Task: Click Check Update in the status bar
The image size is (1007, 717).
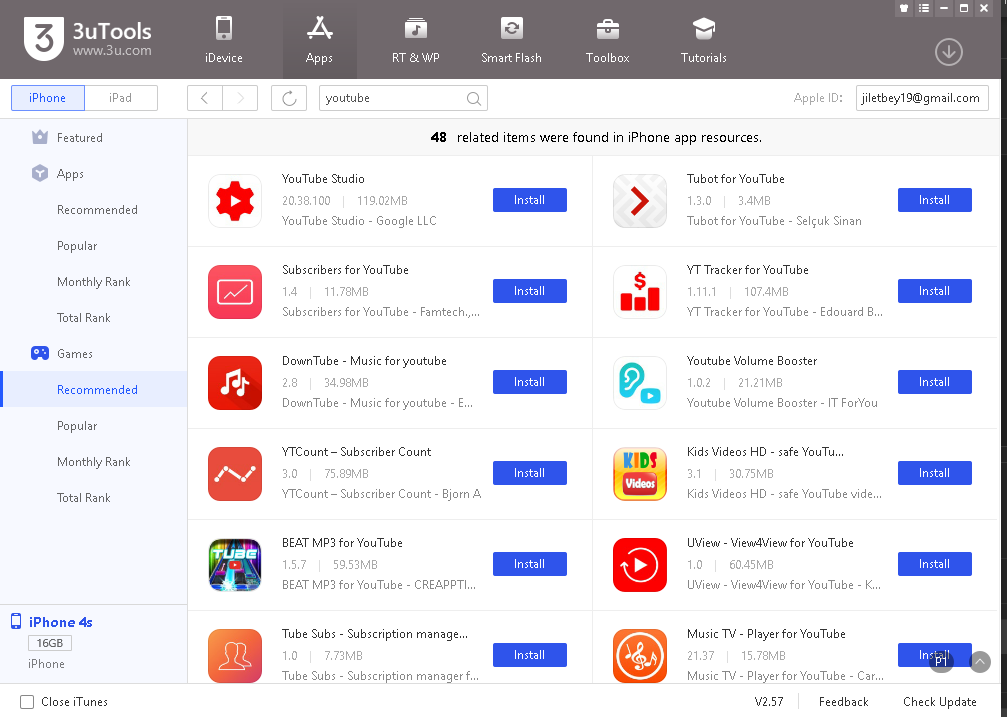Action: 940,702
